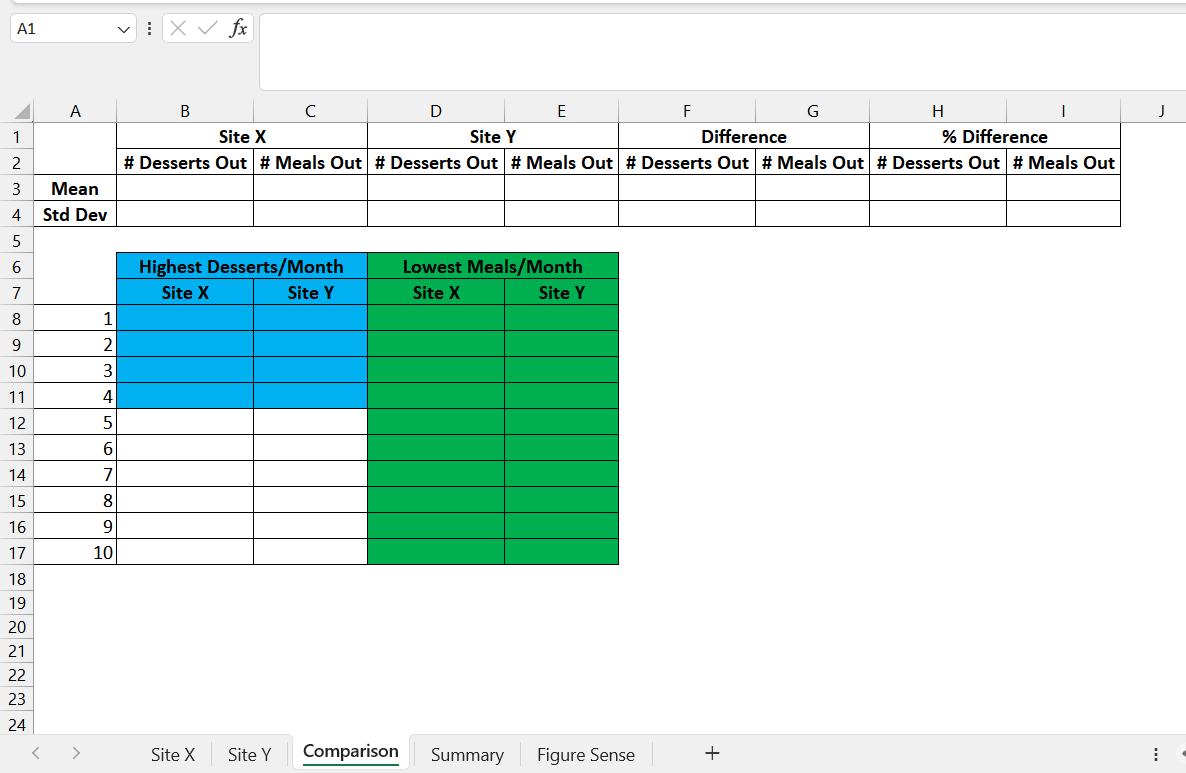Select the Std Dev row label cell
The image size is (1186, 773).
tap(75, 213)
